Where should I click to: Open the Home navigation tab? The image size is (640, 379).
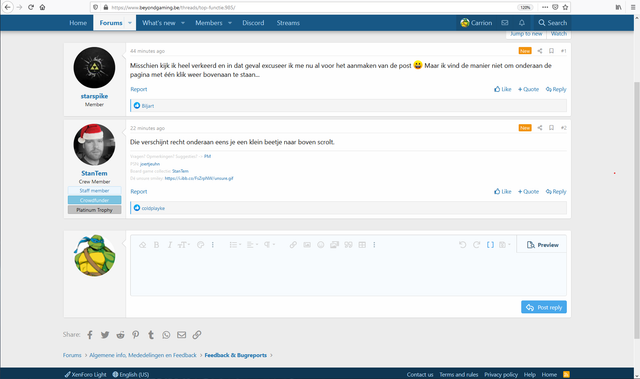pyautogui.click(x=78, y=23)
